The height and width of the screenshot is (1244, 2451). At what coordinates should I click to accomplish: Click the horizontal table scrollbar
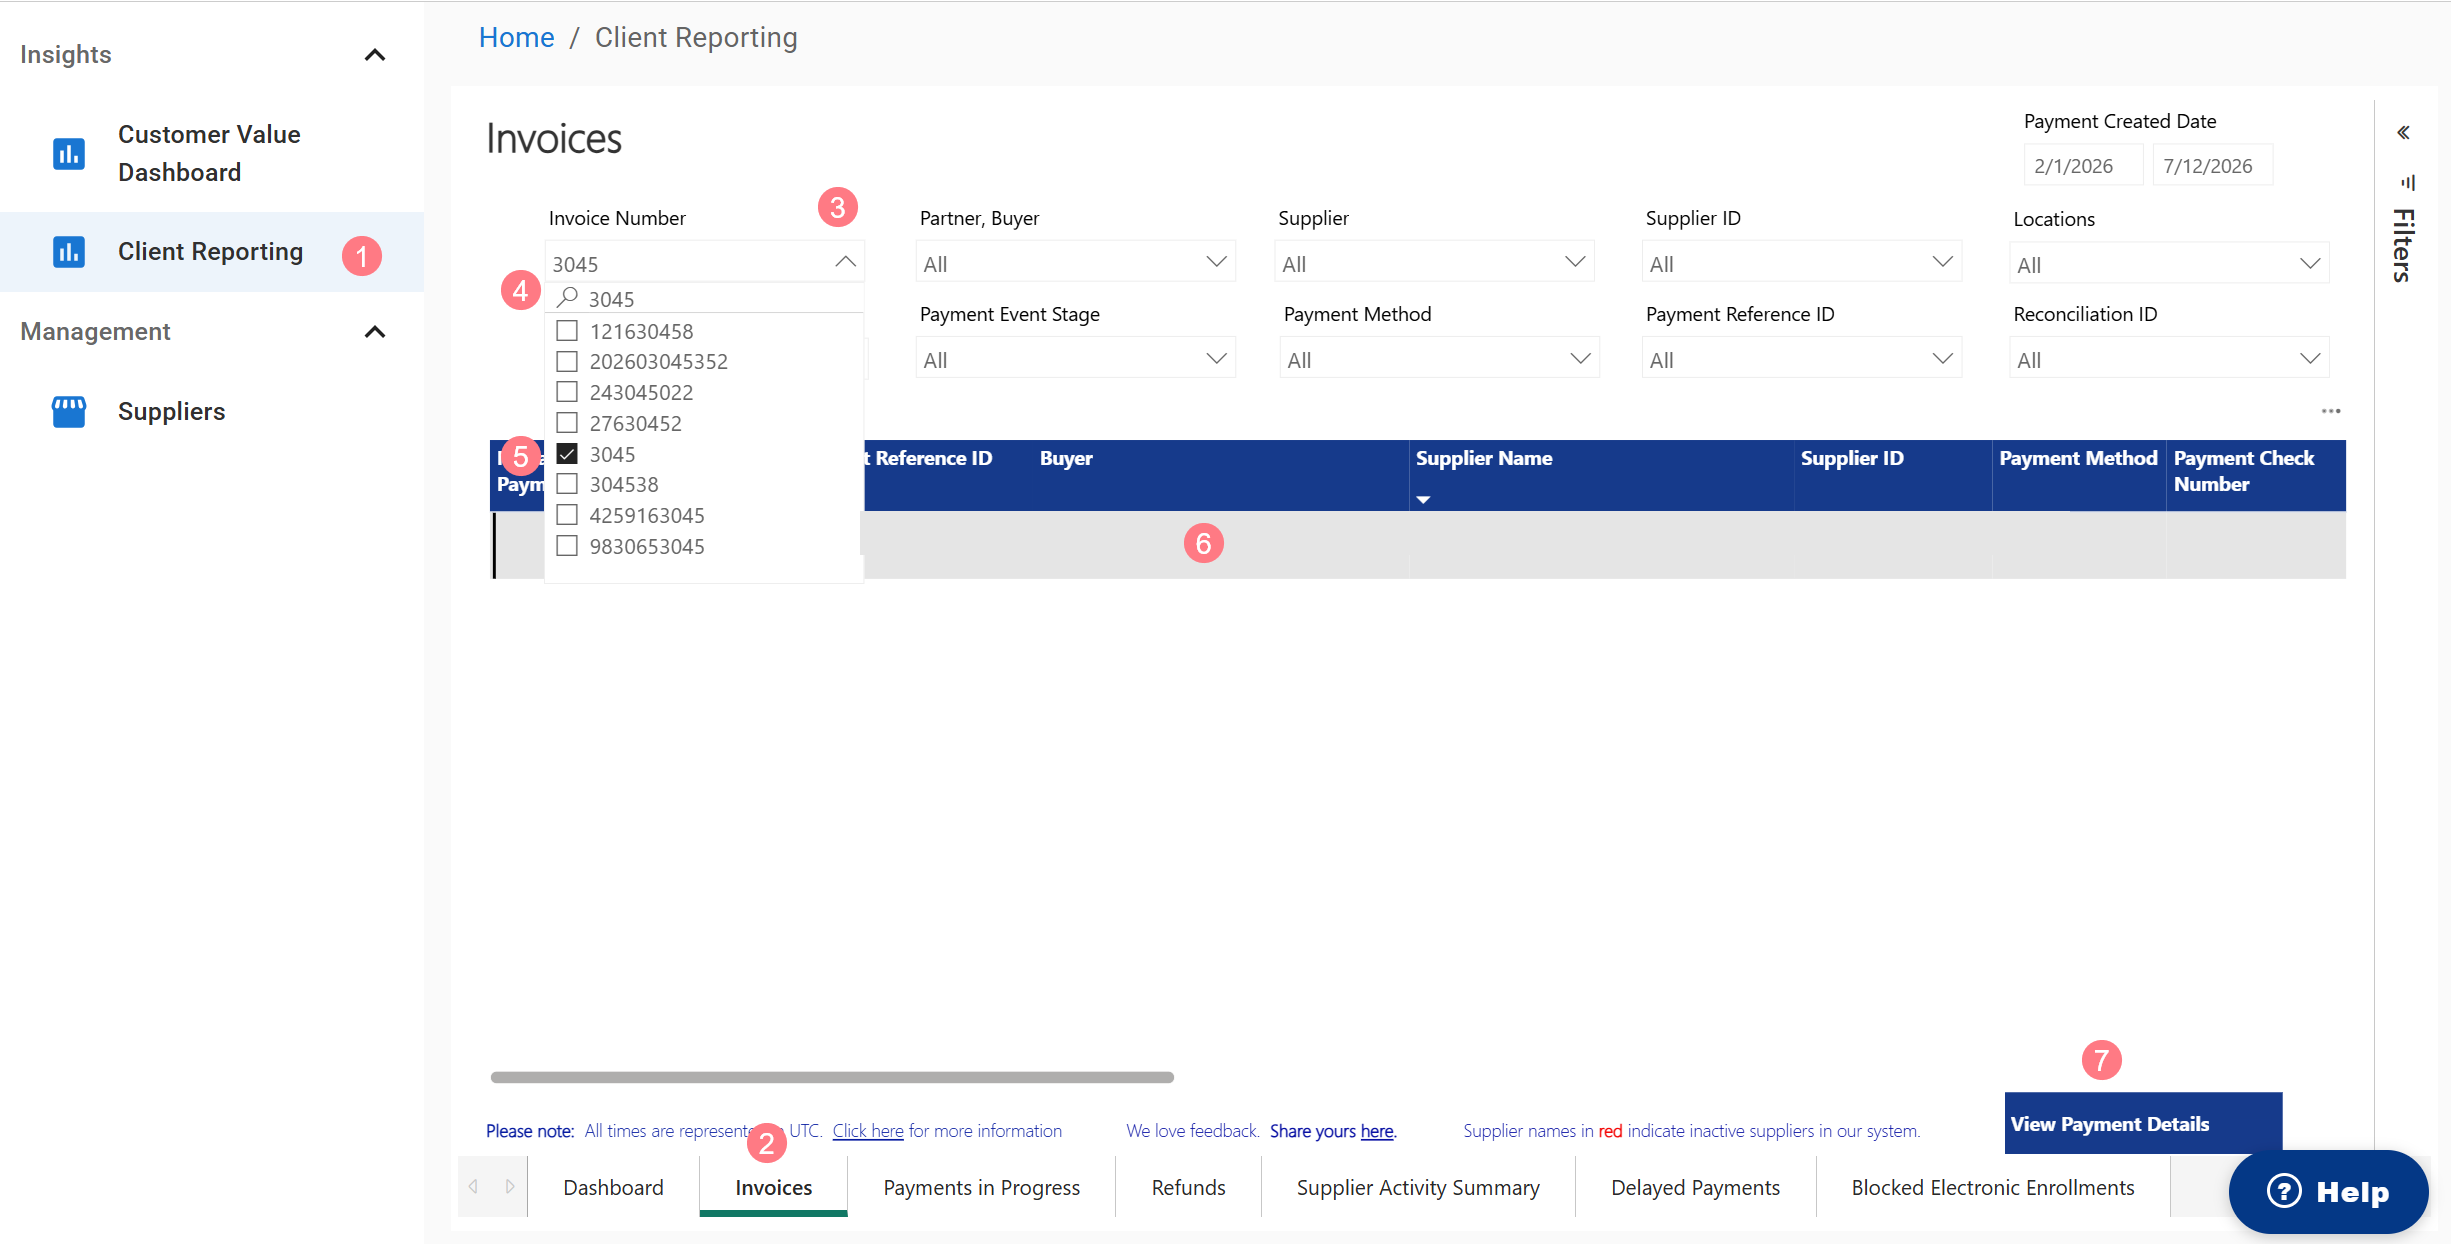pyautogui.click(x=832, y=1077)
